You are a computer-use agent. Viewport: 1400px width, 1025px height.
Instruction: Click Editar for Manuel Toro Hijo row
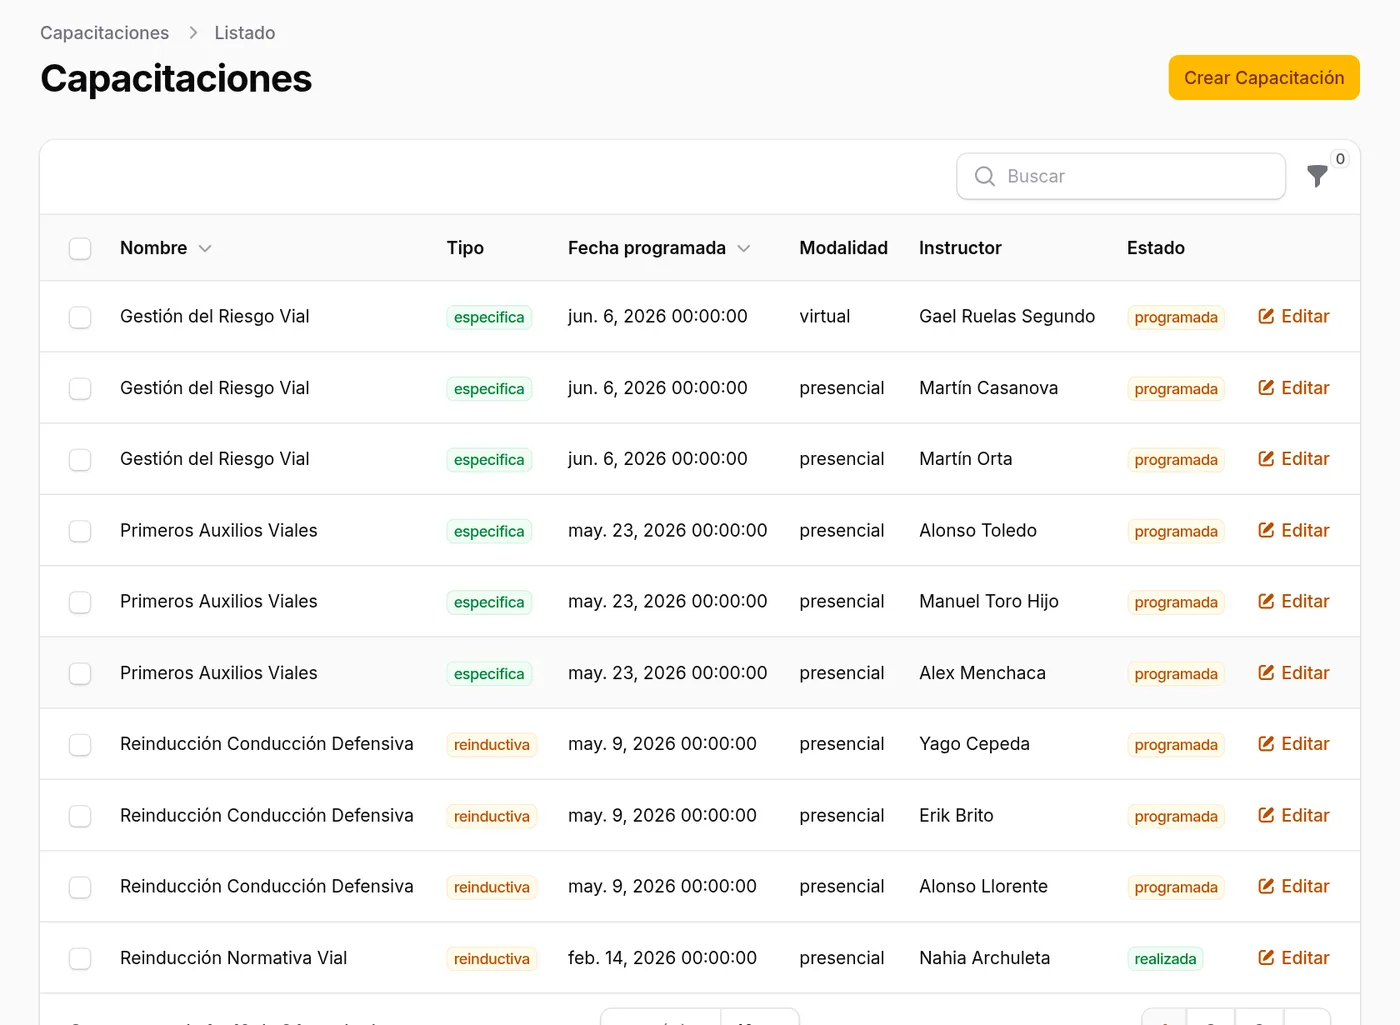[1293, 601]
